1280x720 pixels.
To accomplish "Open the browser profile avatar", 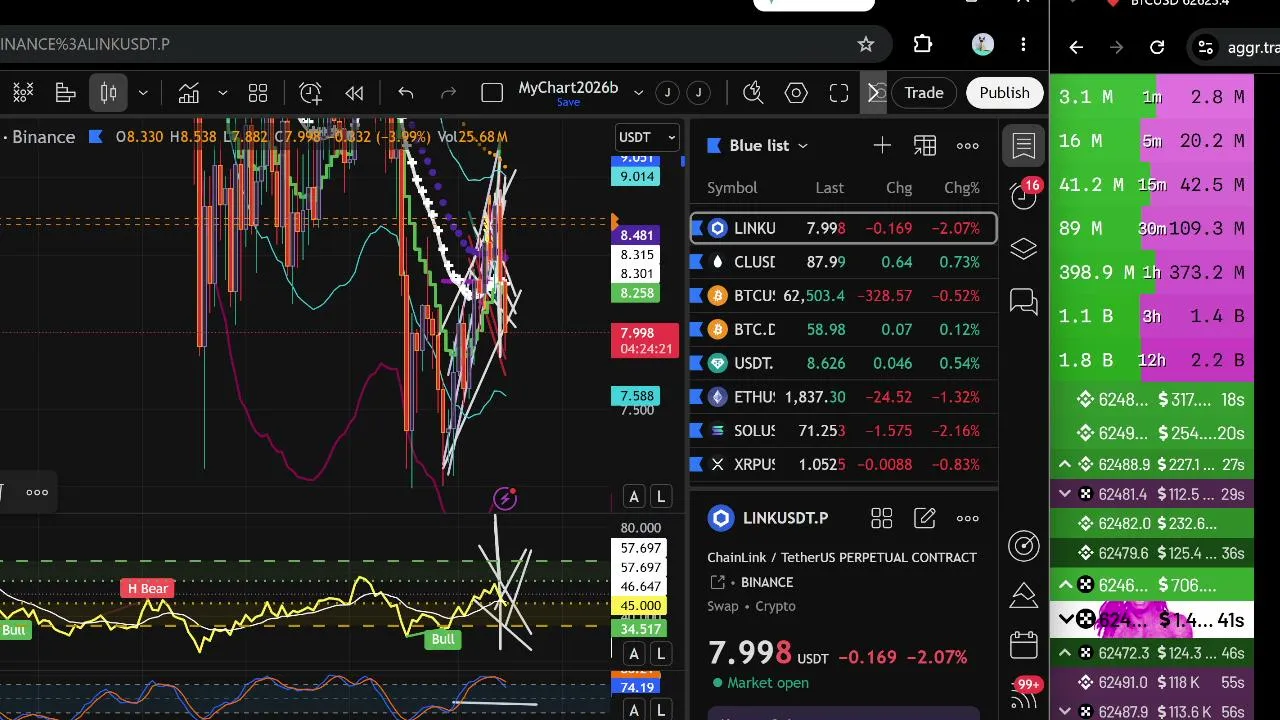I will [983, 44].
